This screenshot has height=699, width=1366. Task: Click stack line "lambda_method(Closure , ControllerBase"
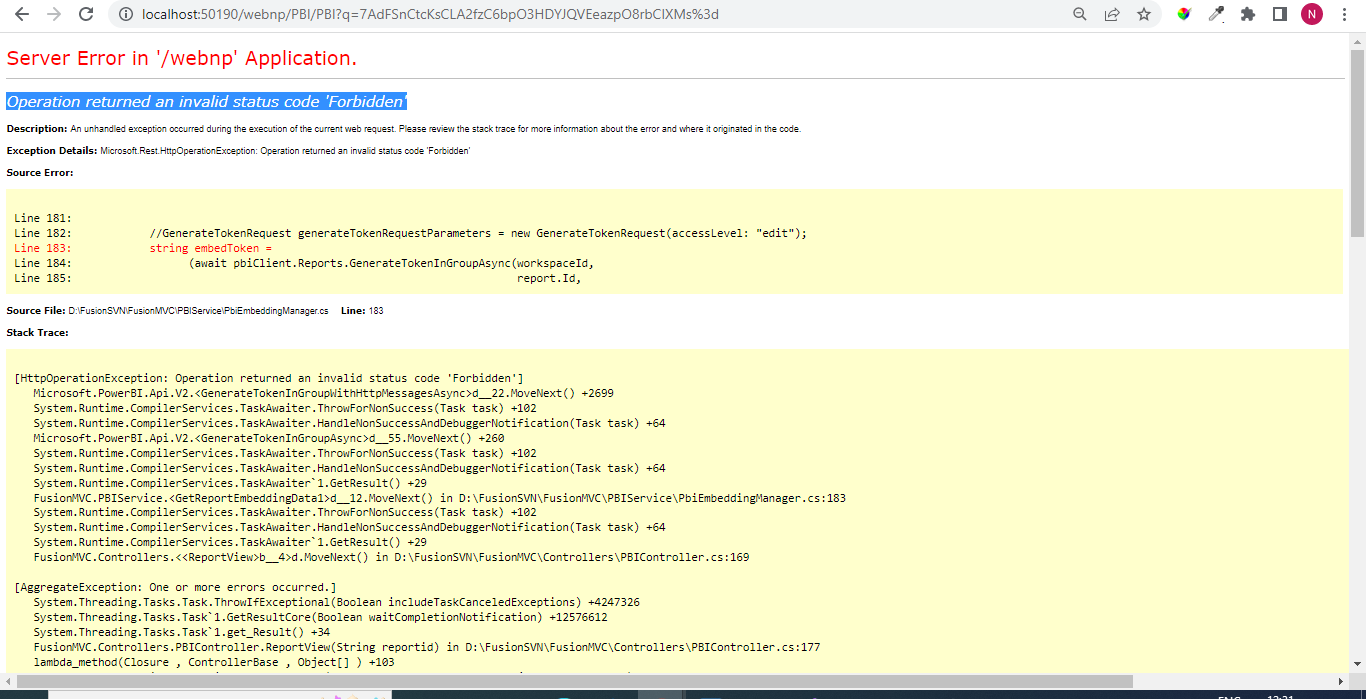pyautogui.click(x=214, y=662)
